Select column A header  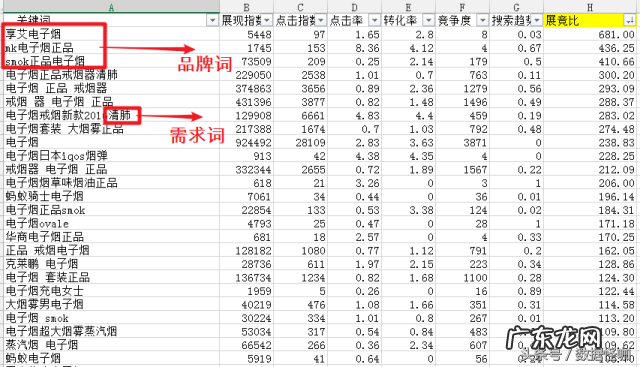coord(111,7)
